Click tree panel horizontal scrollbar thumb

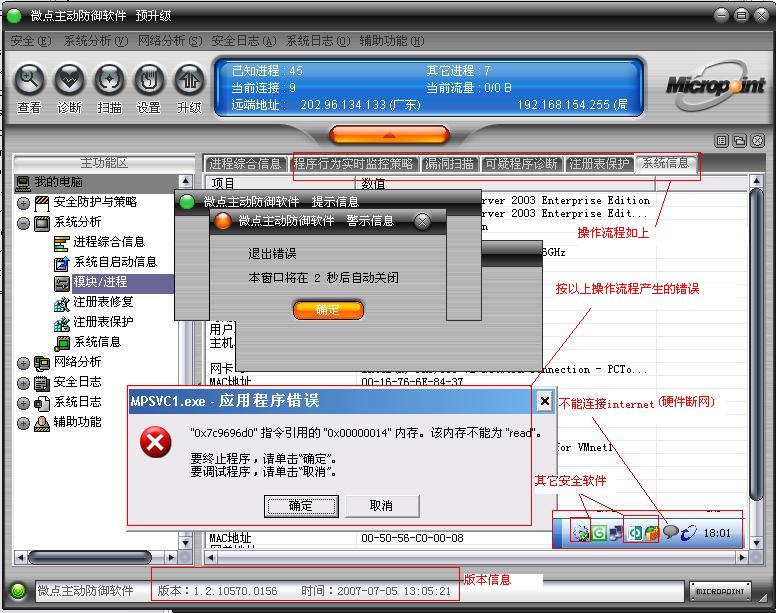[90, 558]
